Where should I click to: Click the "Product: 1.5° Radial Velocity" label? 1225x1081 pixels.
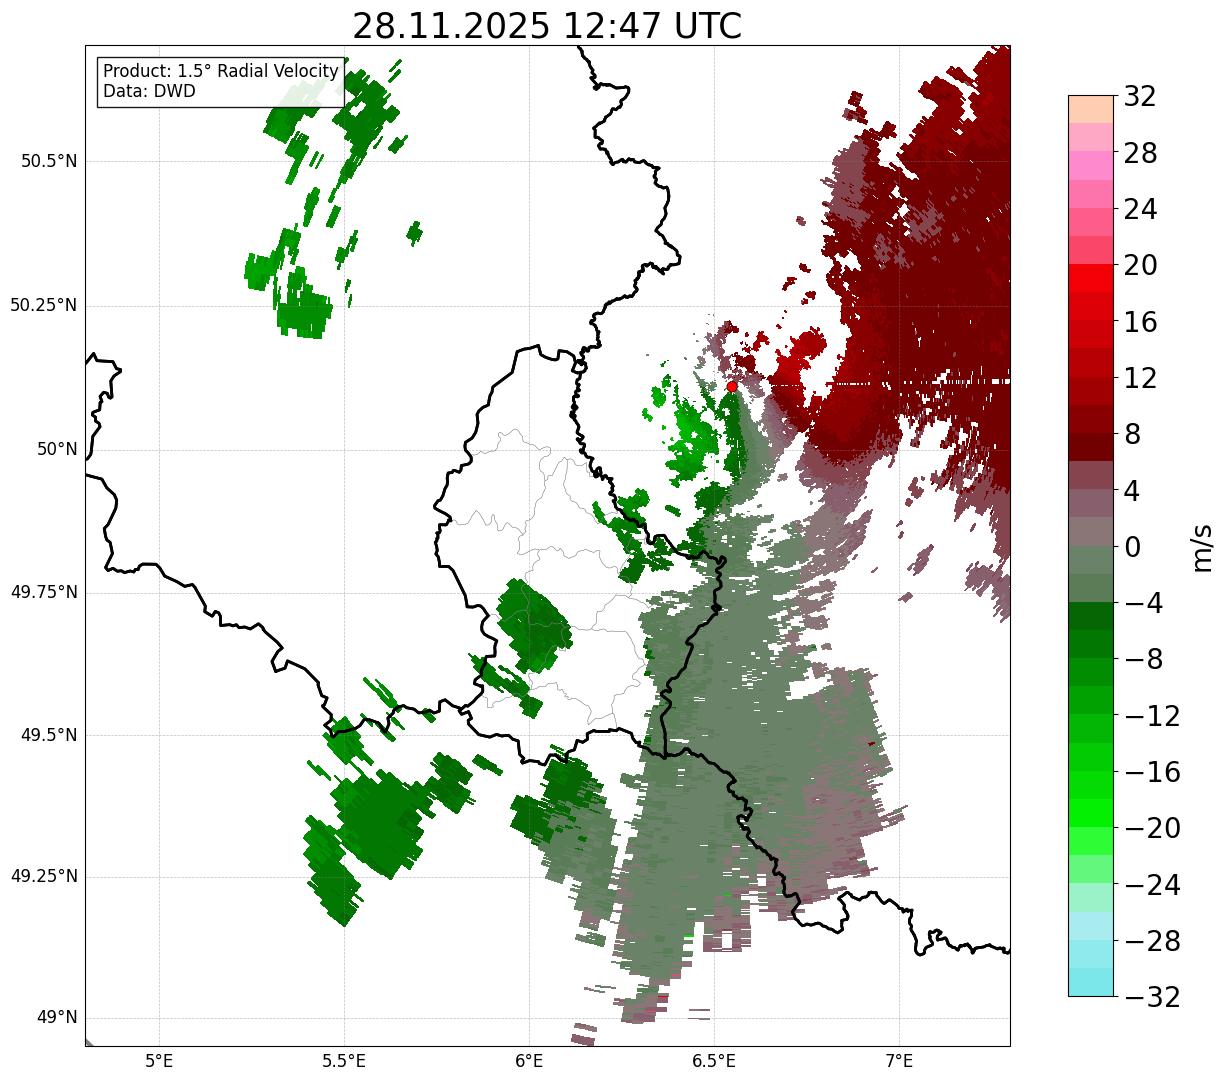pos(221,72)
